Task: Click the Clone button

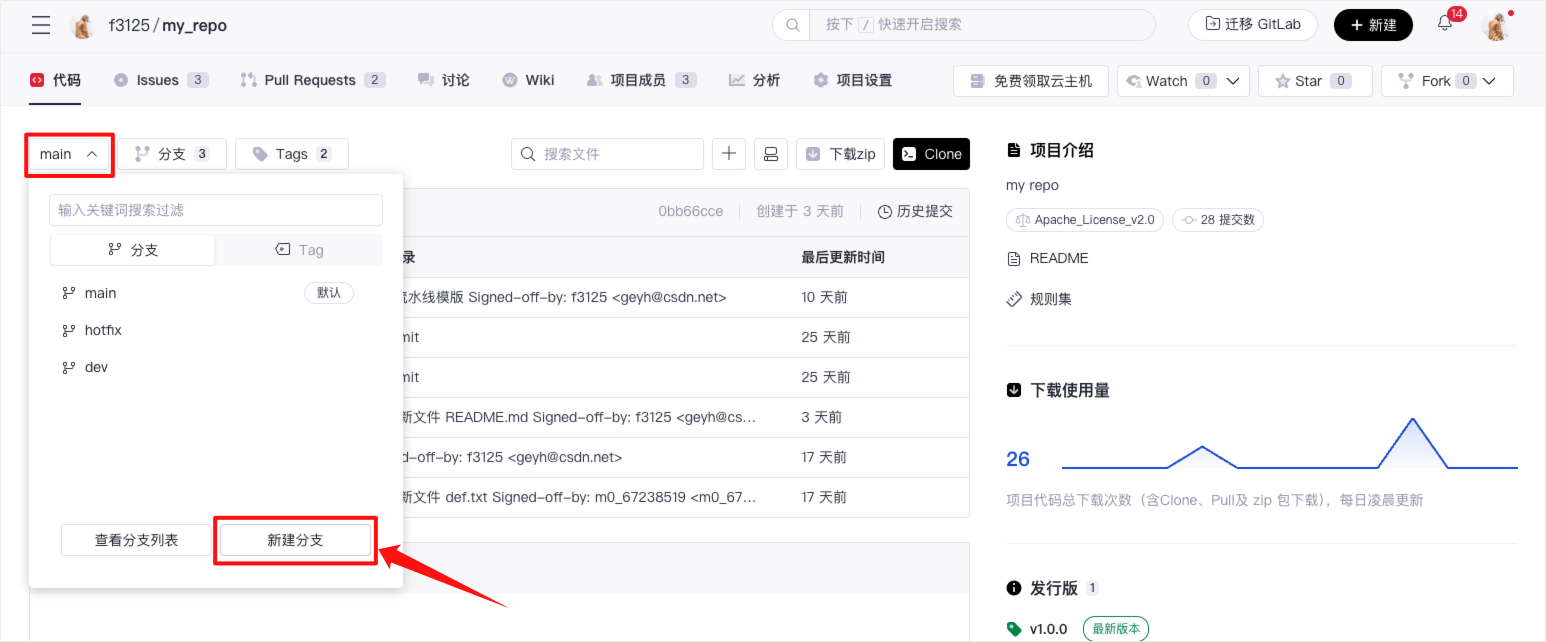Action: pyautogui.click(x=931, y=154)
